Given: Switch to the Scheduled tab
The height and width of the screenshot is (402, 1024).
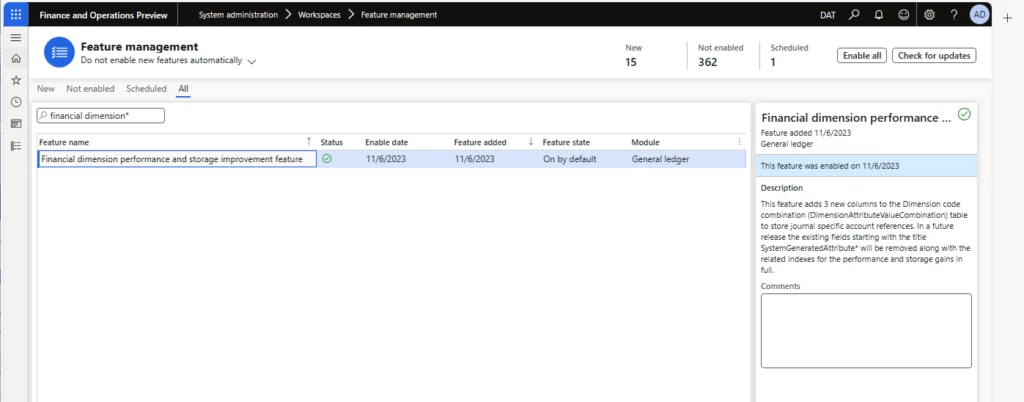Looking at the screenshot, I should 146,89.
